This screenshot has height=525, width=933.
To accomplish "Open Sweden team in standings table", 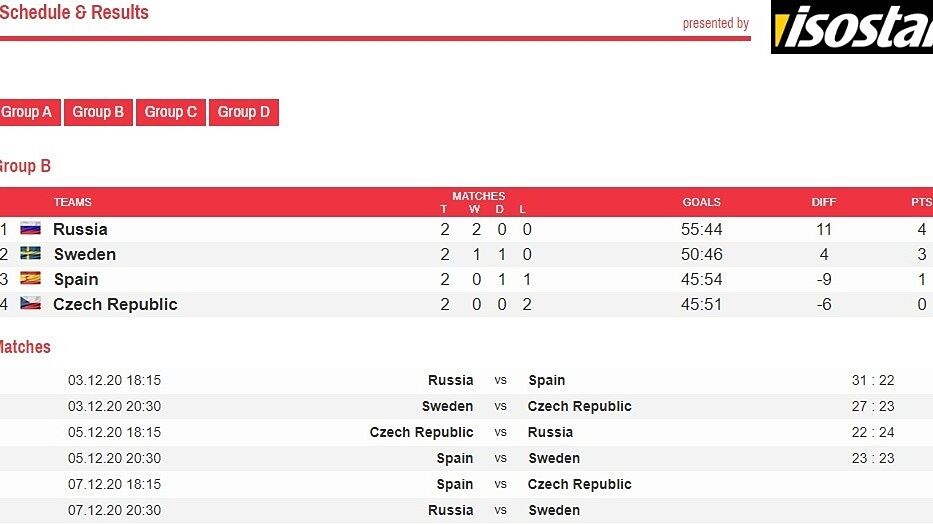I will (x=85, y=254).
